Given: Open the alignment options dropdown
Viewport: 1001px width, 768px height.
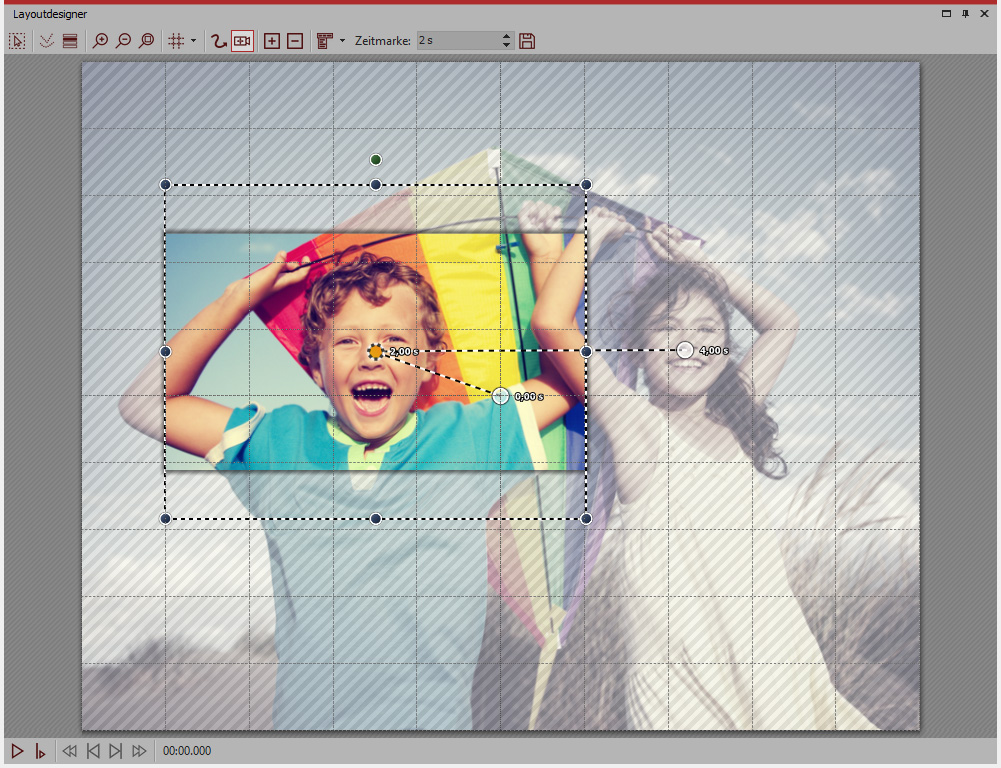Looking at the screenshot, I should (342, 41).
